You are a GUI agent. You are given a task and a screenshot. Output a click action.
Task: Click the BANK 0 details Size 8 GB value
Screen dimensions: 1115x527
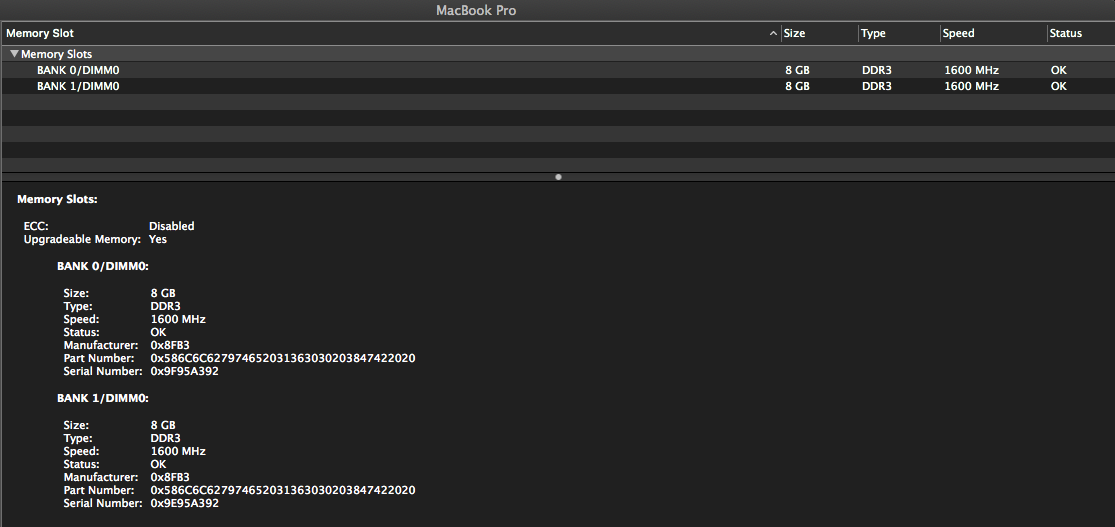163,293
